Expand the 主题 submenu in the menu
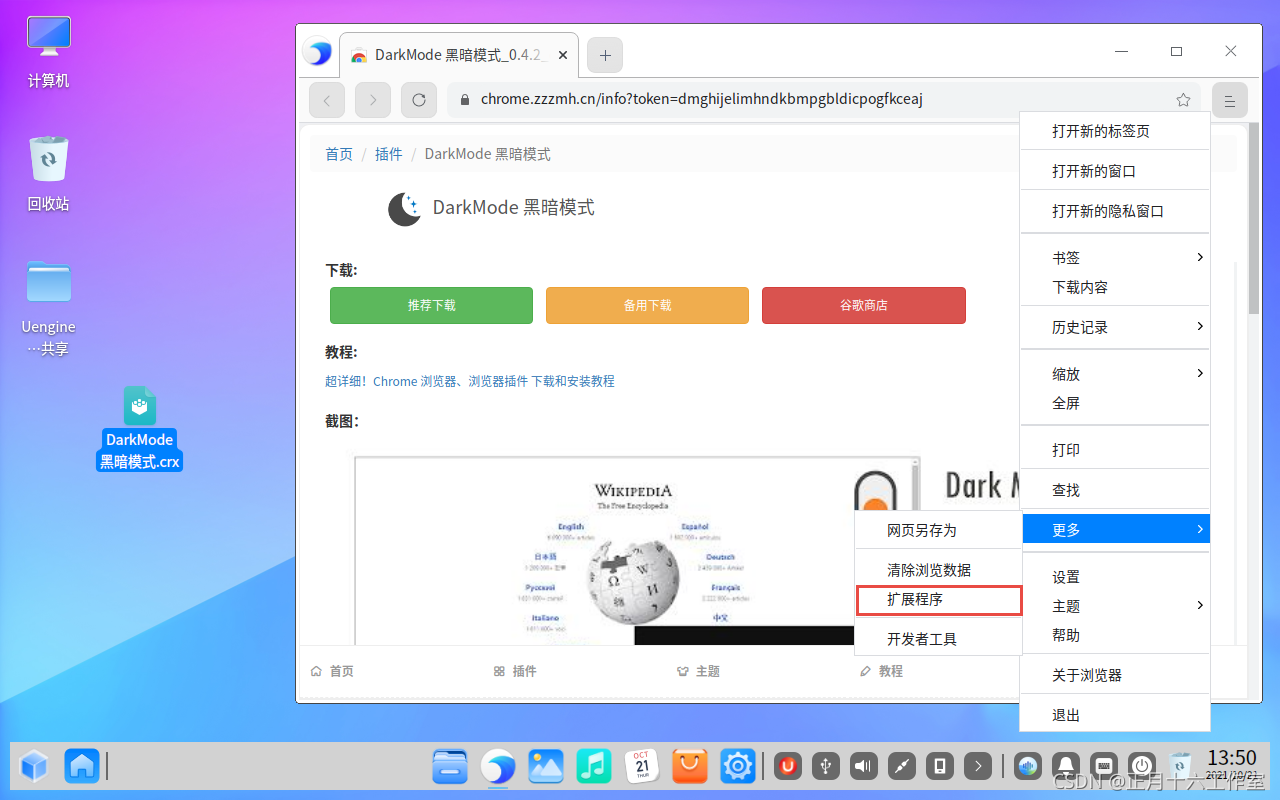Screen dimensions: 1280x800 pyautogui.click(x=1115, y=606)
